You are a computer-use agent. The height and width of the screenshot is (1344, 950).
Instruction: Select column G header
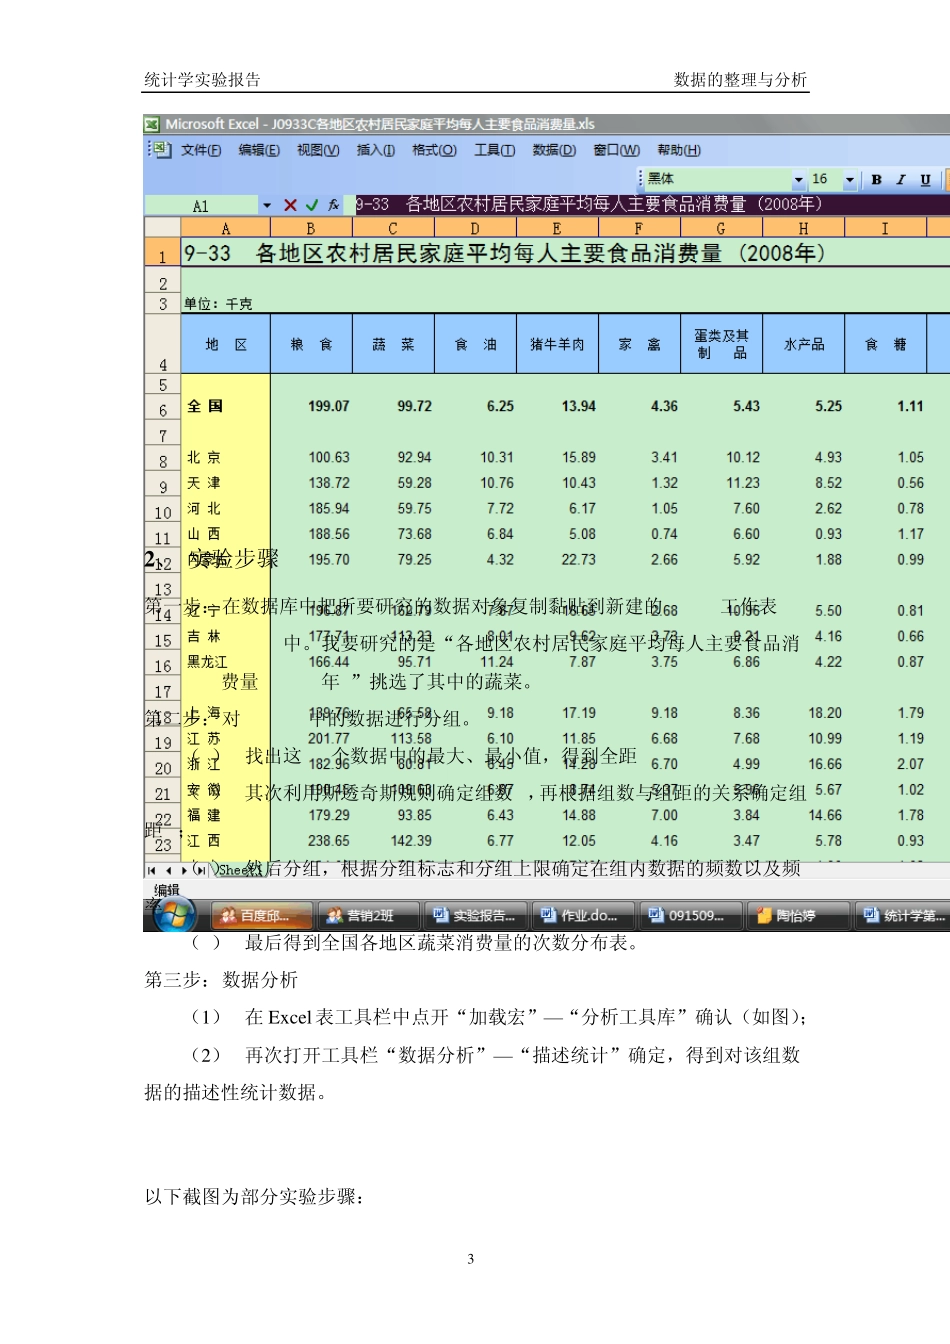(x=721, y=228)
